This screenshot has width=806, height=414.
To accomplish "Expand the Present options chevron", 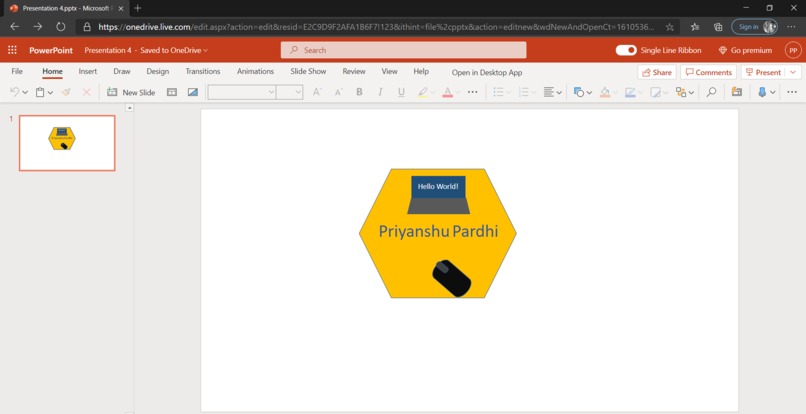I will (x=793, y=72).
